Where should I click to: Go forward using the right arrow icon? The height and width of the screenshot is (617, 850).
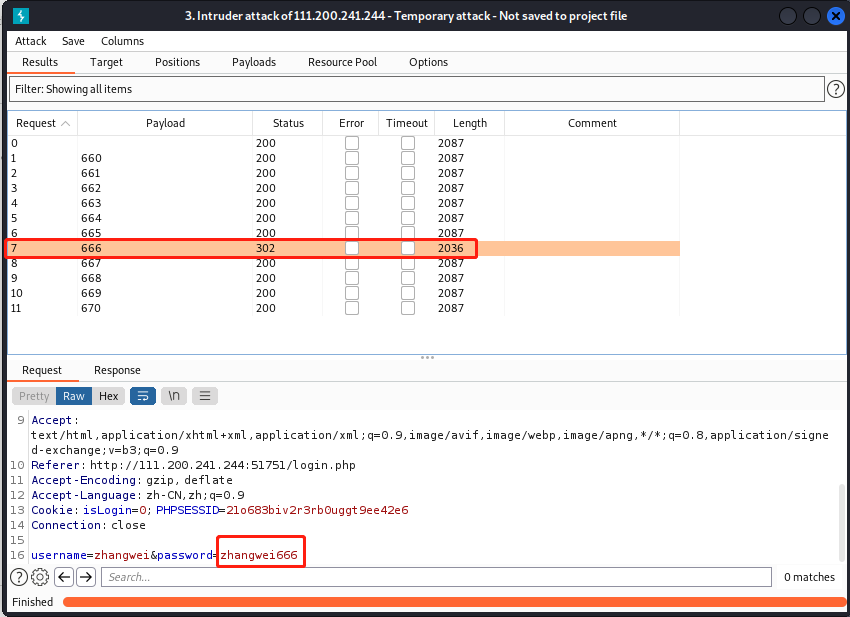click(x=85, y=577)
